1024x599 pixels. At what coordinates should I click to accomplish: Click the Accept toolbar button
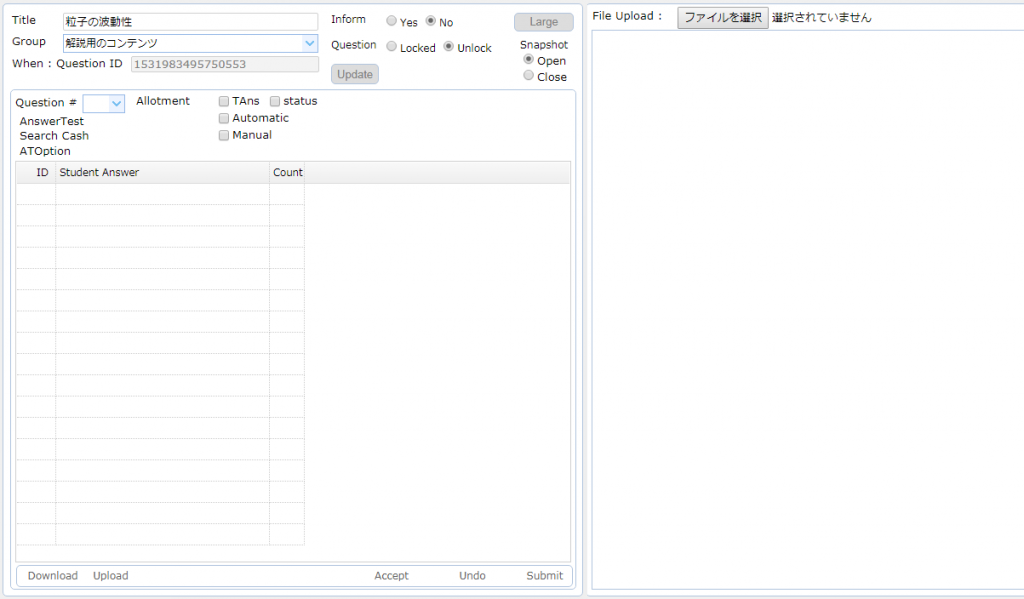(391, 576)
